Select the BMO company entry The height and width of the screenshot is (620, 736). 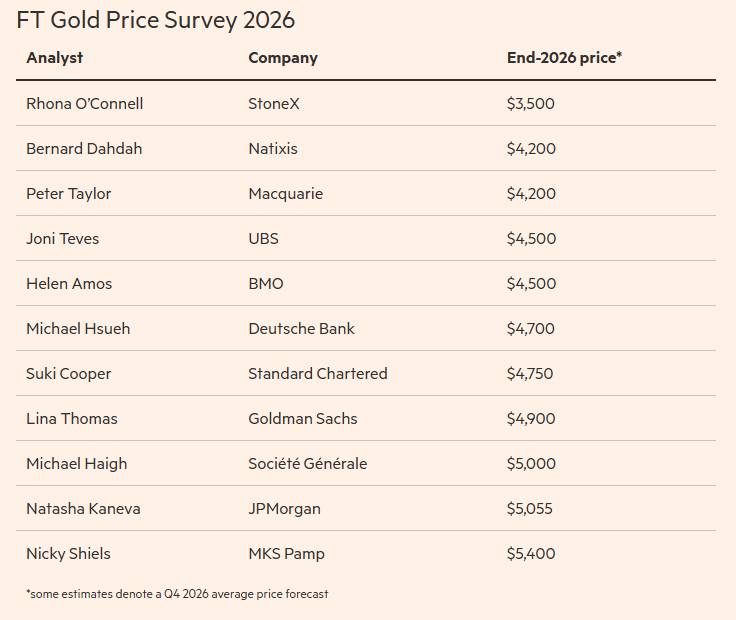[x=265, y=284]
